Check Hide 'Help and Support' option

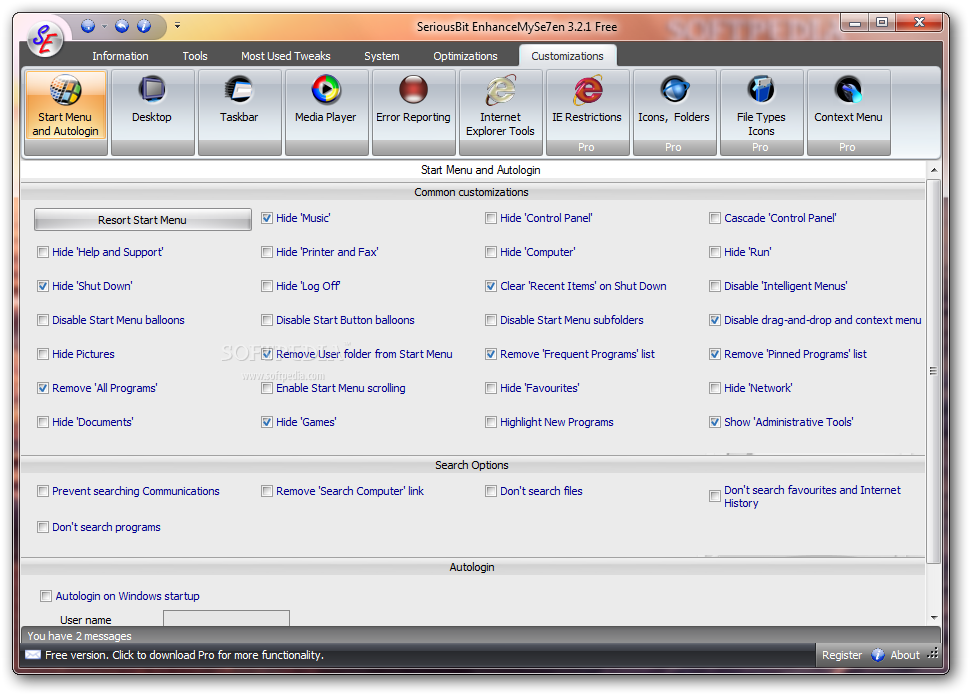43,252
